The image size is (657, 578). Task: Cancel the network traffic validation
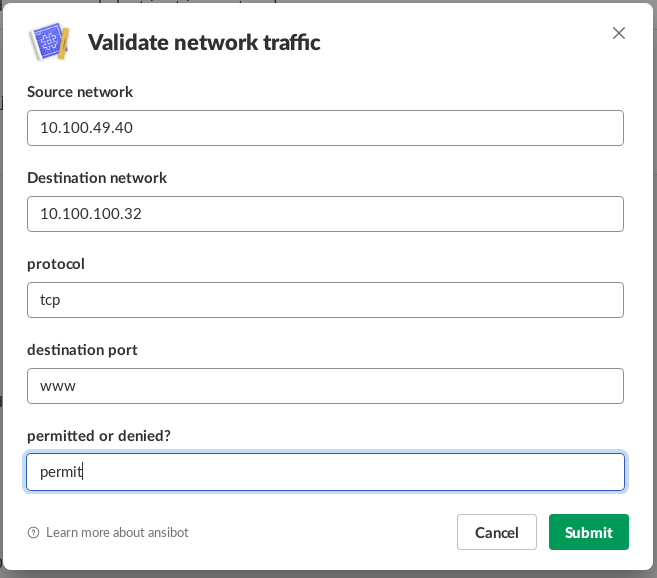pyautogui.click(x=496, y=532)
